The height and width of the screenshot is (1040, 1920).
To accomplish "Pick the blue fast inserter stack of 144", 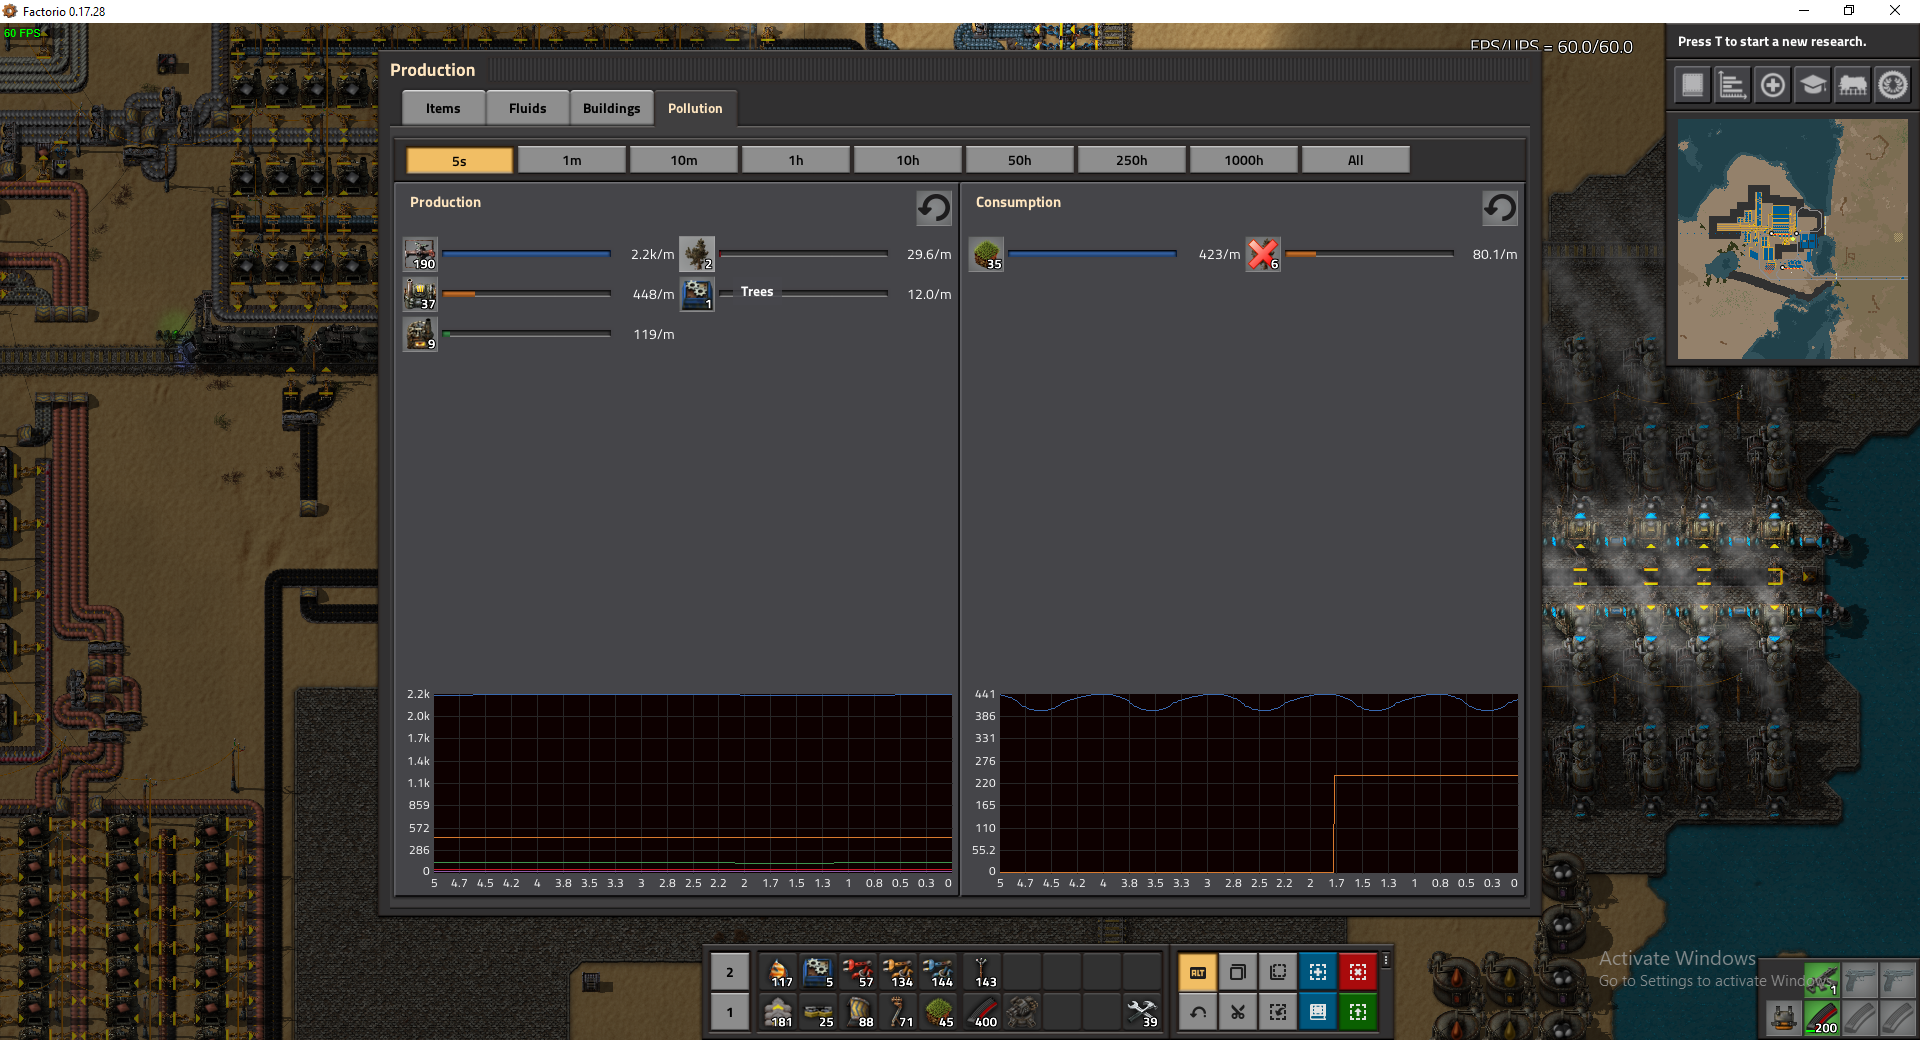I will coord(938,972).
